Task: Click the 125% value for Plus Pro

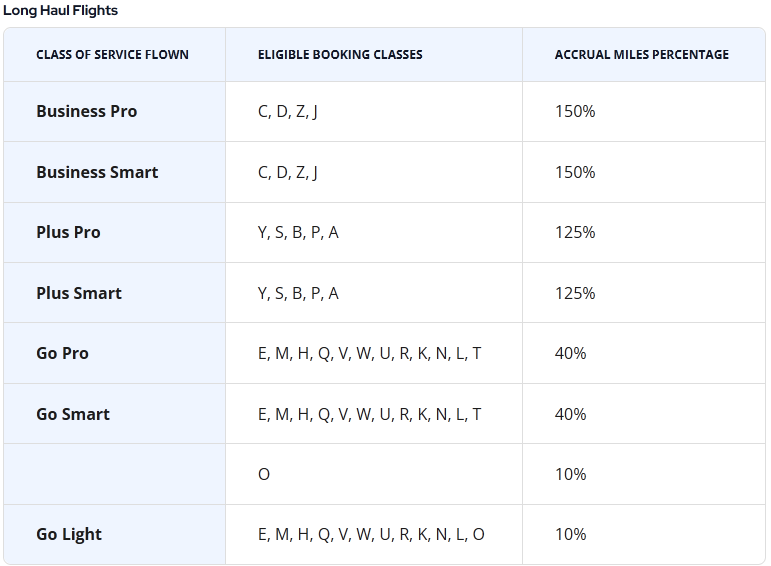Action: pos(575,233)
